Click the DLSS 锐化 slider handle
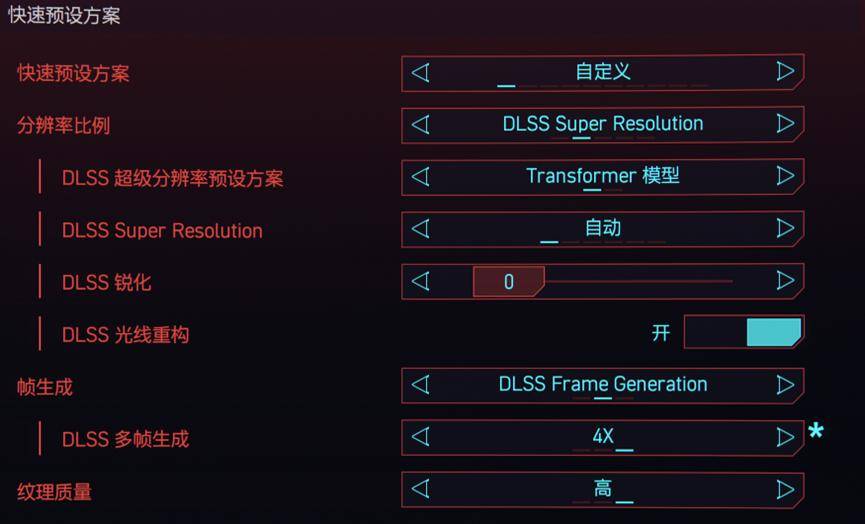This screenshot has height=524, width=865. coord(508,281)
